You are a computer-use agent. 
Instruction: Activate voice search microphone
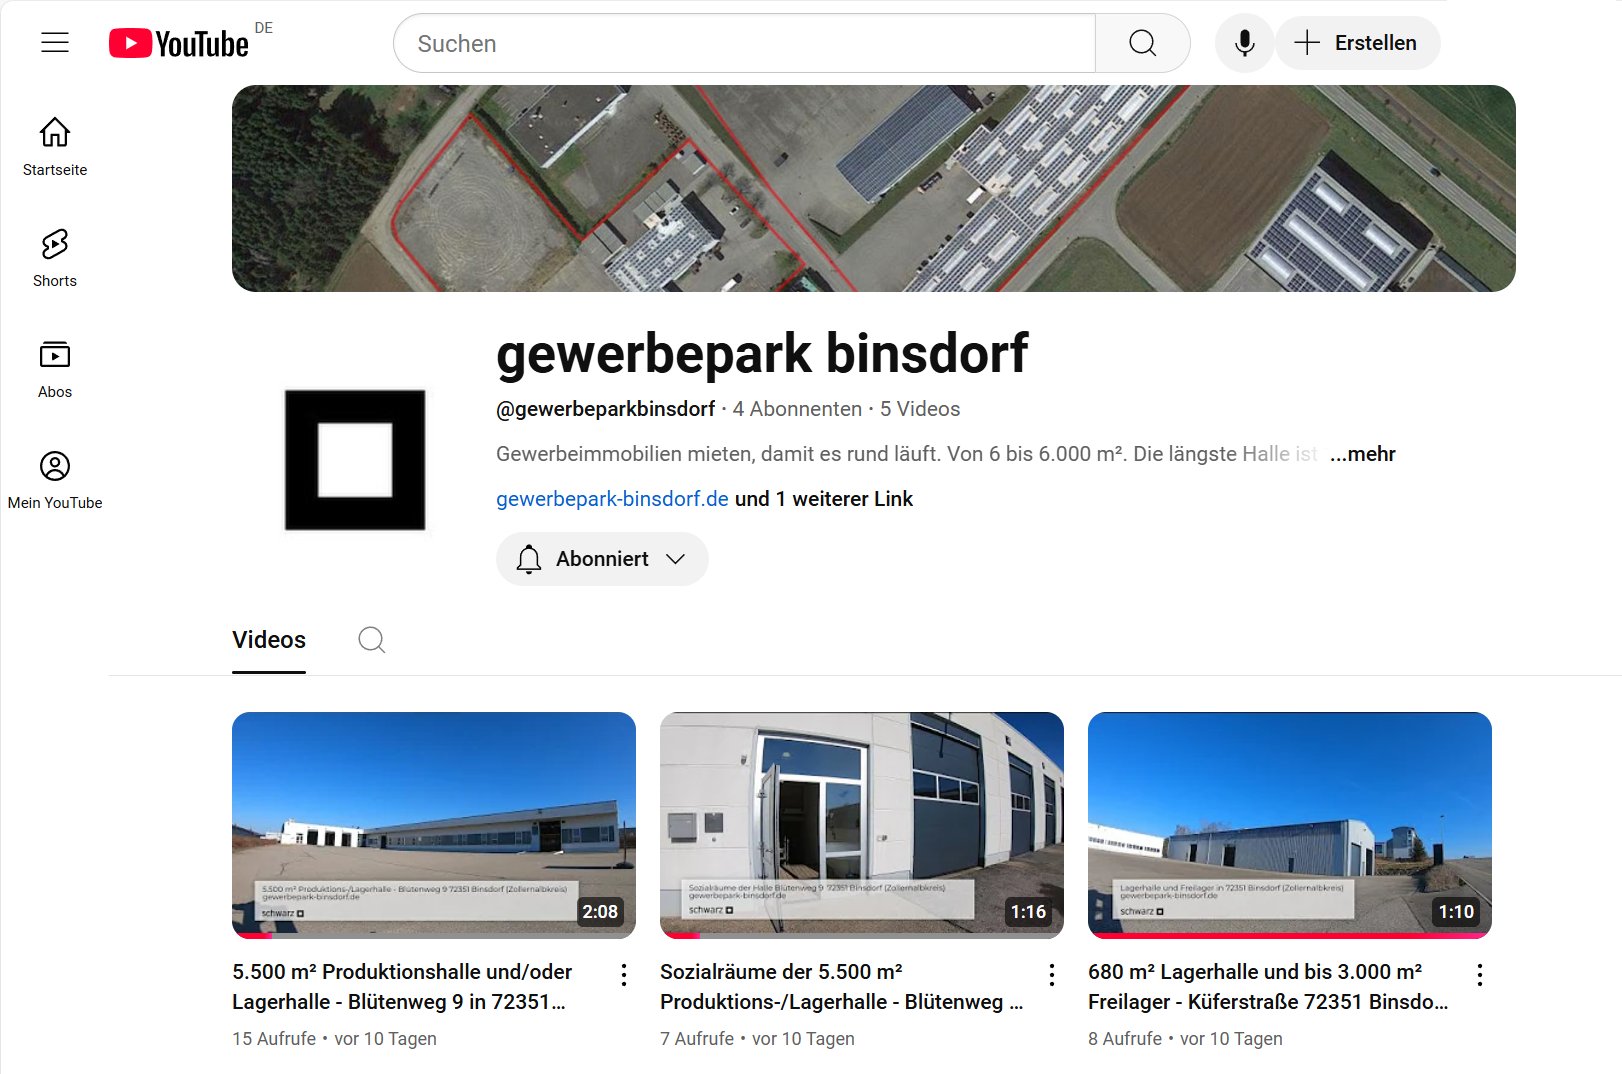[1244, 43]
